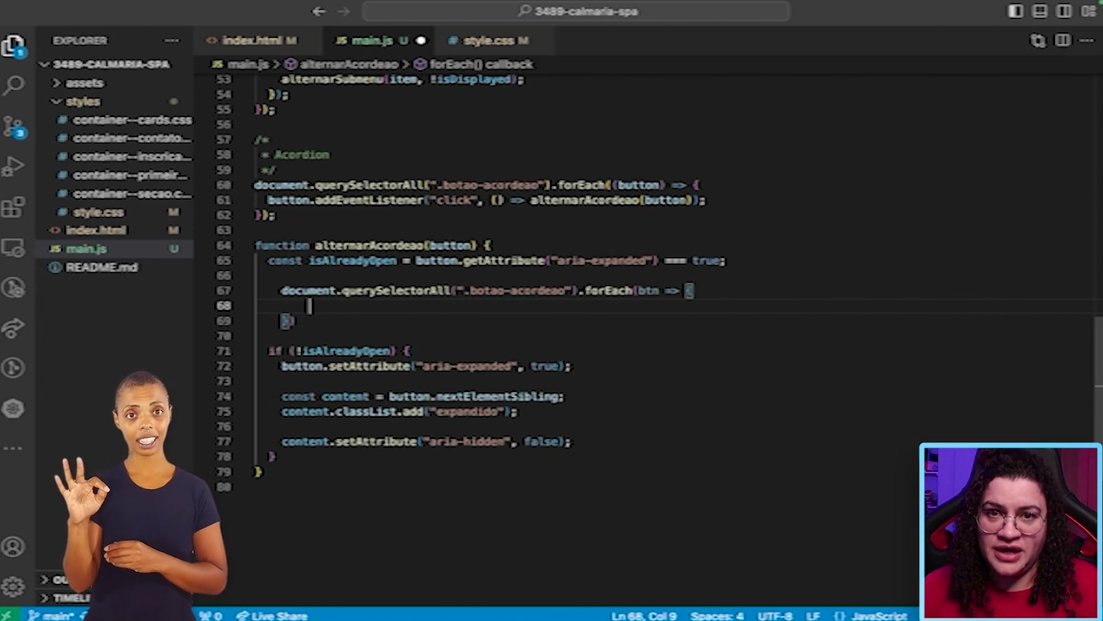Image resolution: width=1103 pixels, height=621 pixels.
Task: Click the split editor icon
Action: (x=1062, y=41)
